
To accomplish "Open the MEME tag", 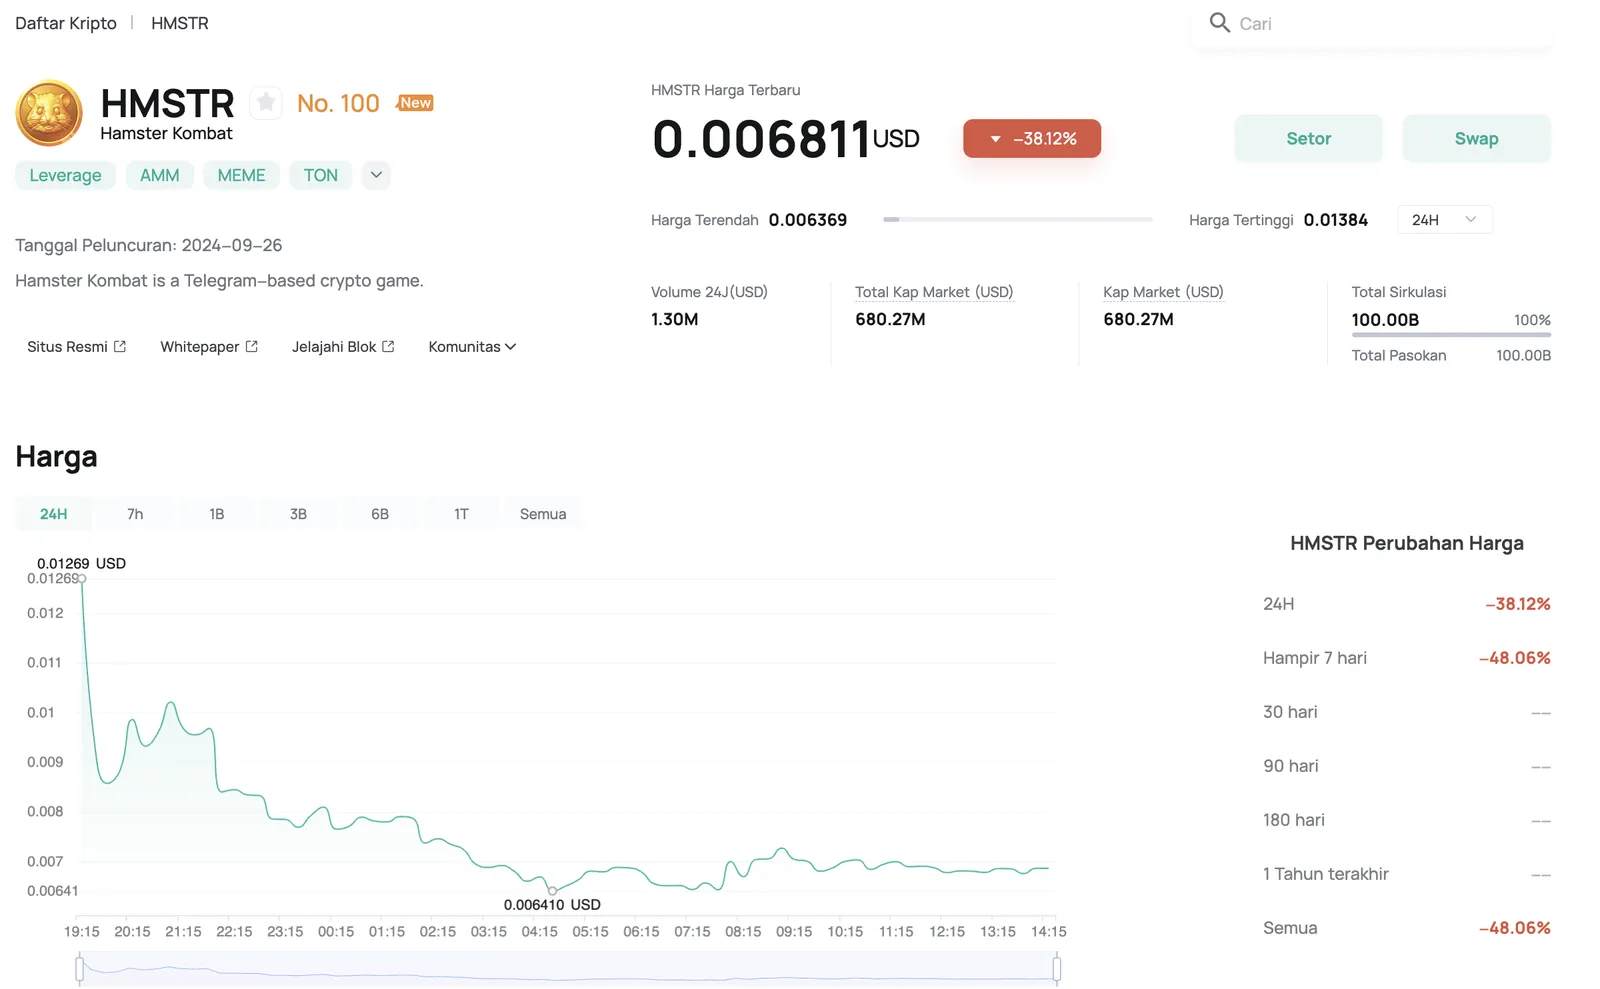I will 242,175.
